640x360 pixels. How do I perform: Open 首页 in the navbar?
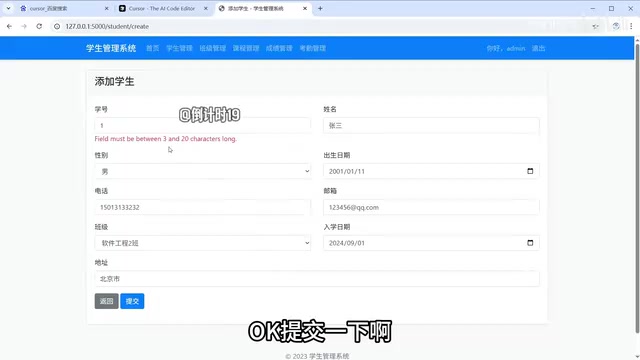tap(153, 48)
